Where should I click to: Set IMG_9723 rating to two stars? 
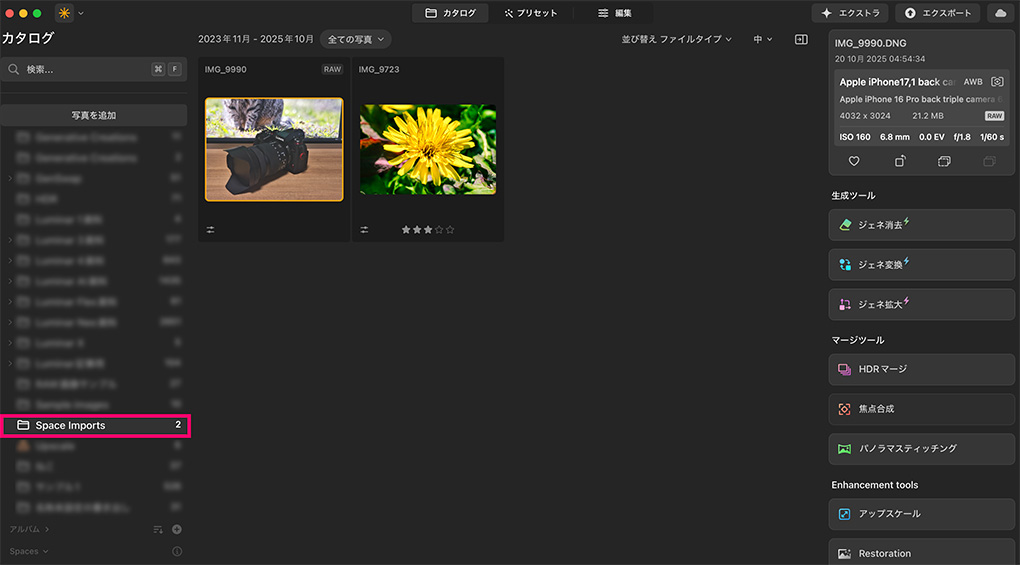(417, 230)
